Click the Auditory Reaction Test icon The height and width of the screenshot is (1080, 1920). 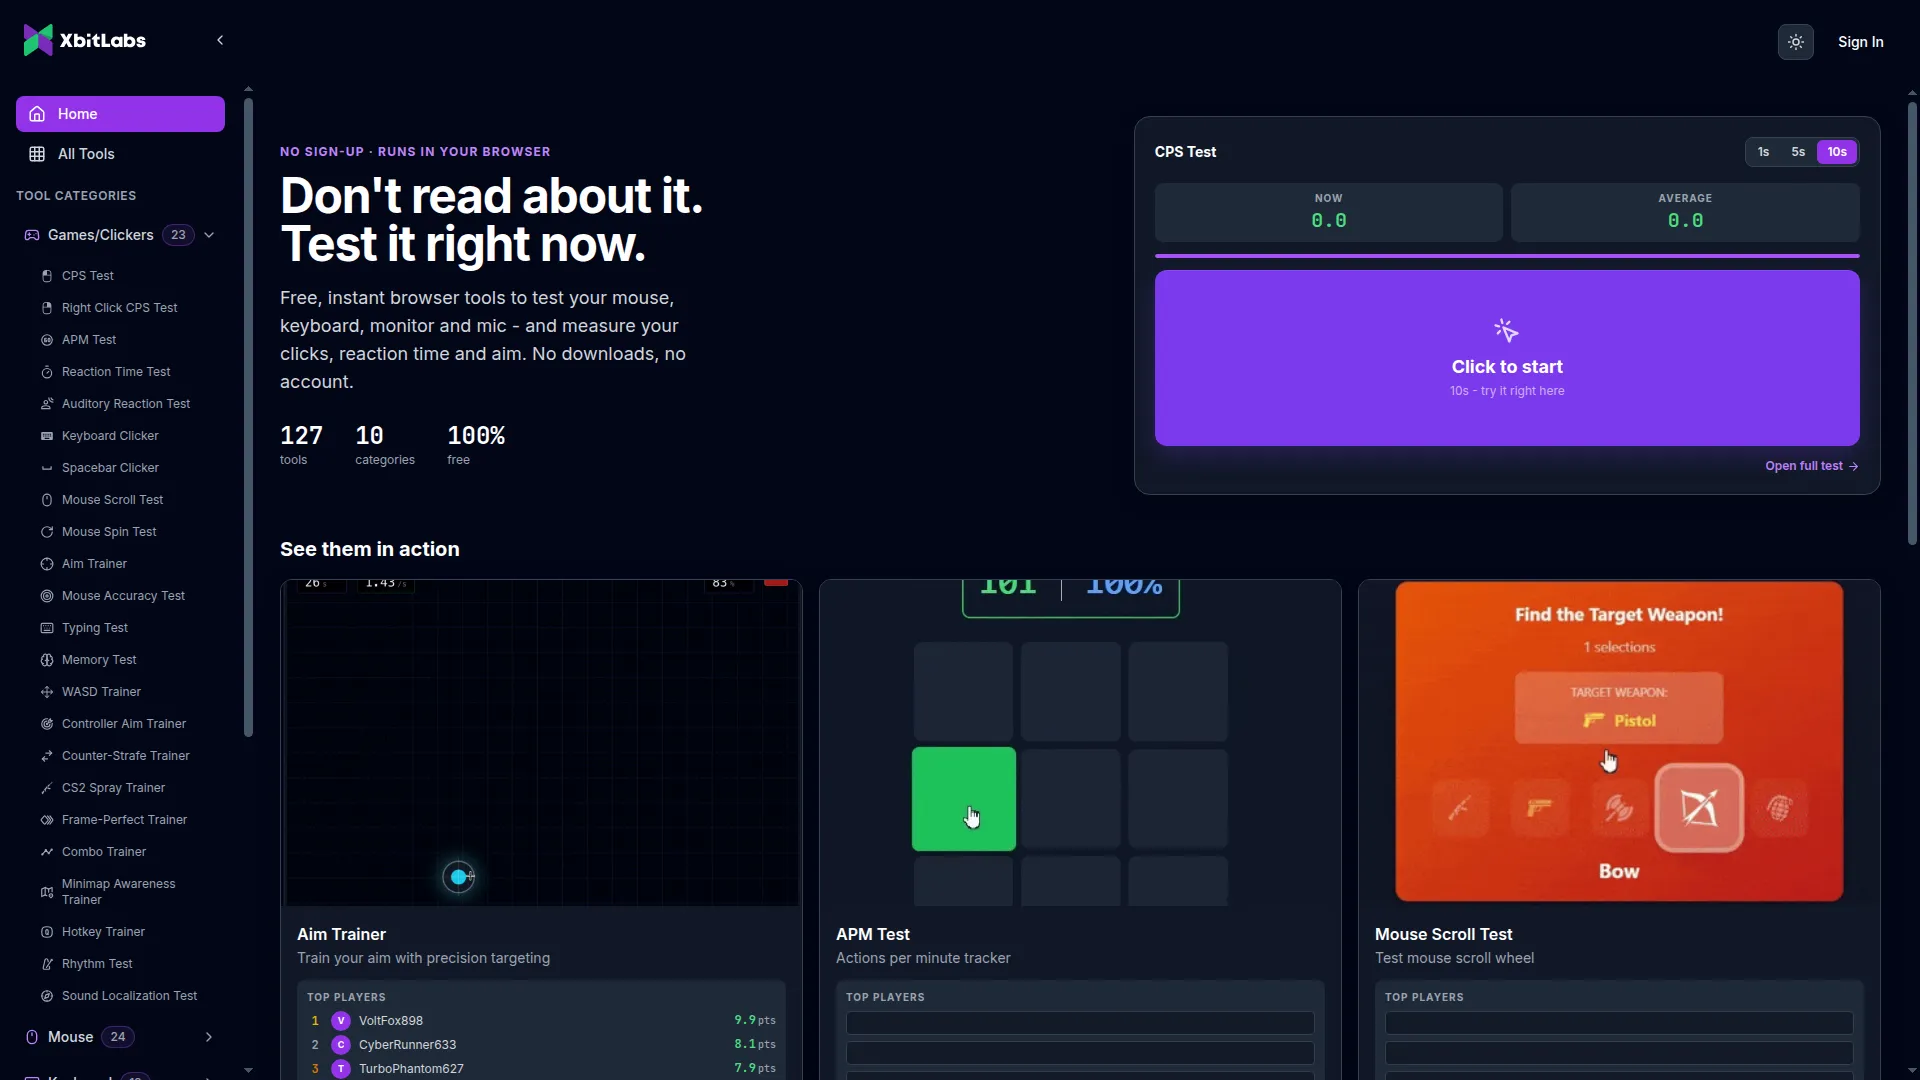[46, 404]
